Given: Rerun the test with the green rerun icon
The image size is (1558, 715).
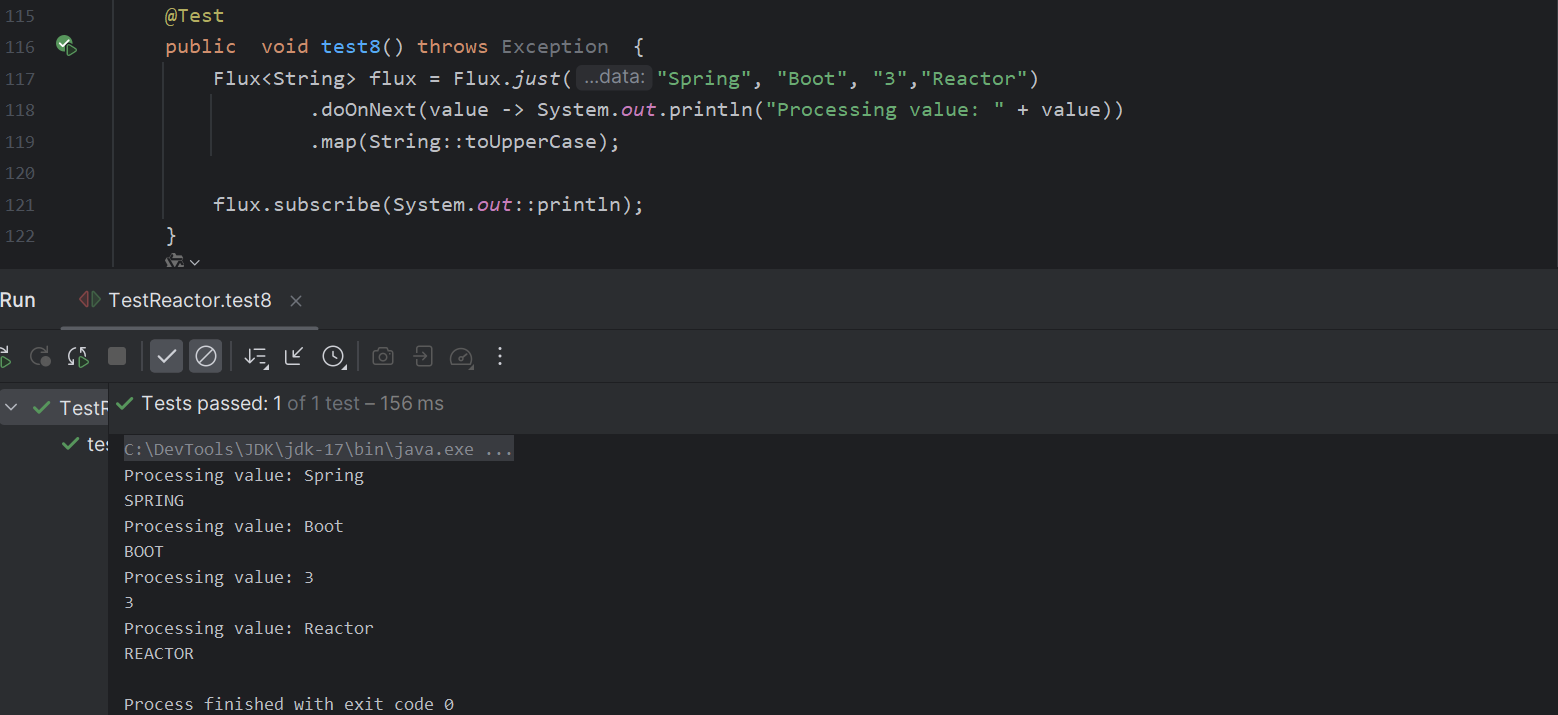Looking at the screenshot, I should 4,356.
